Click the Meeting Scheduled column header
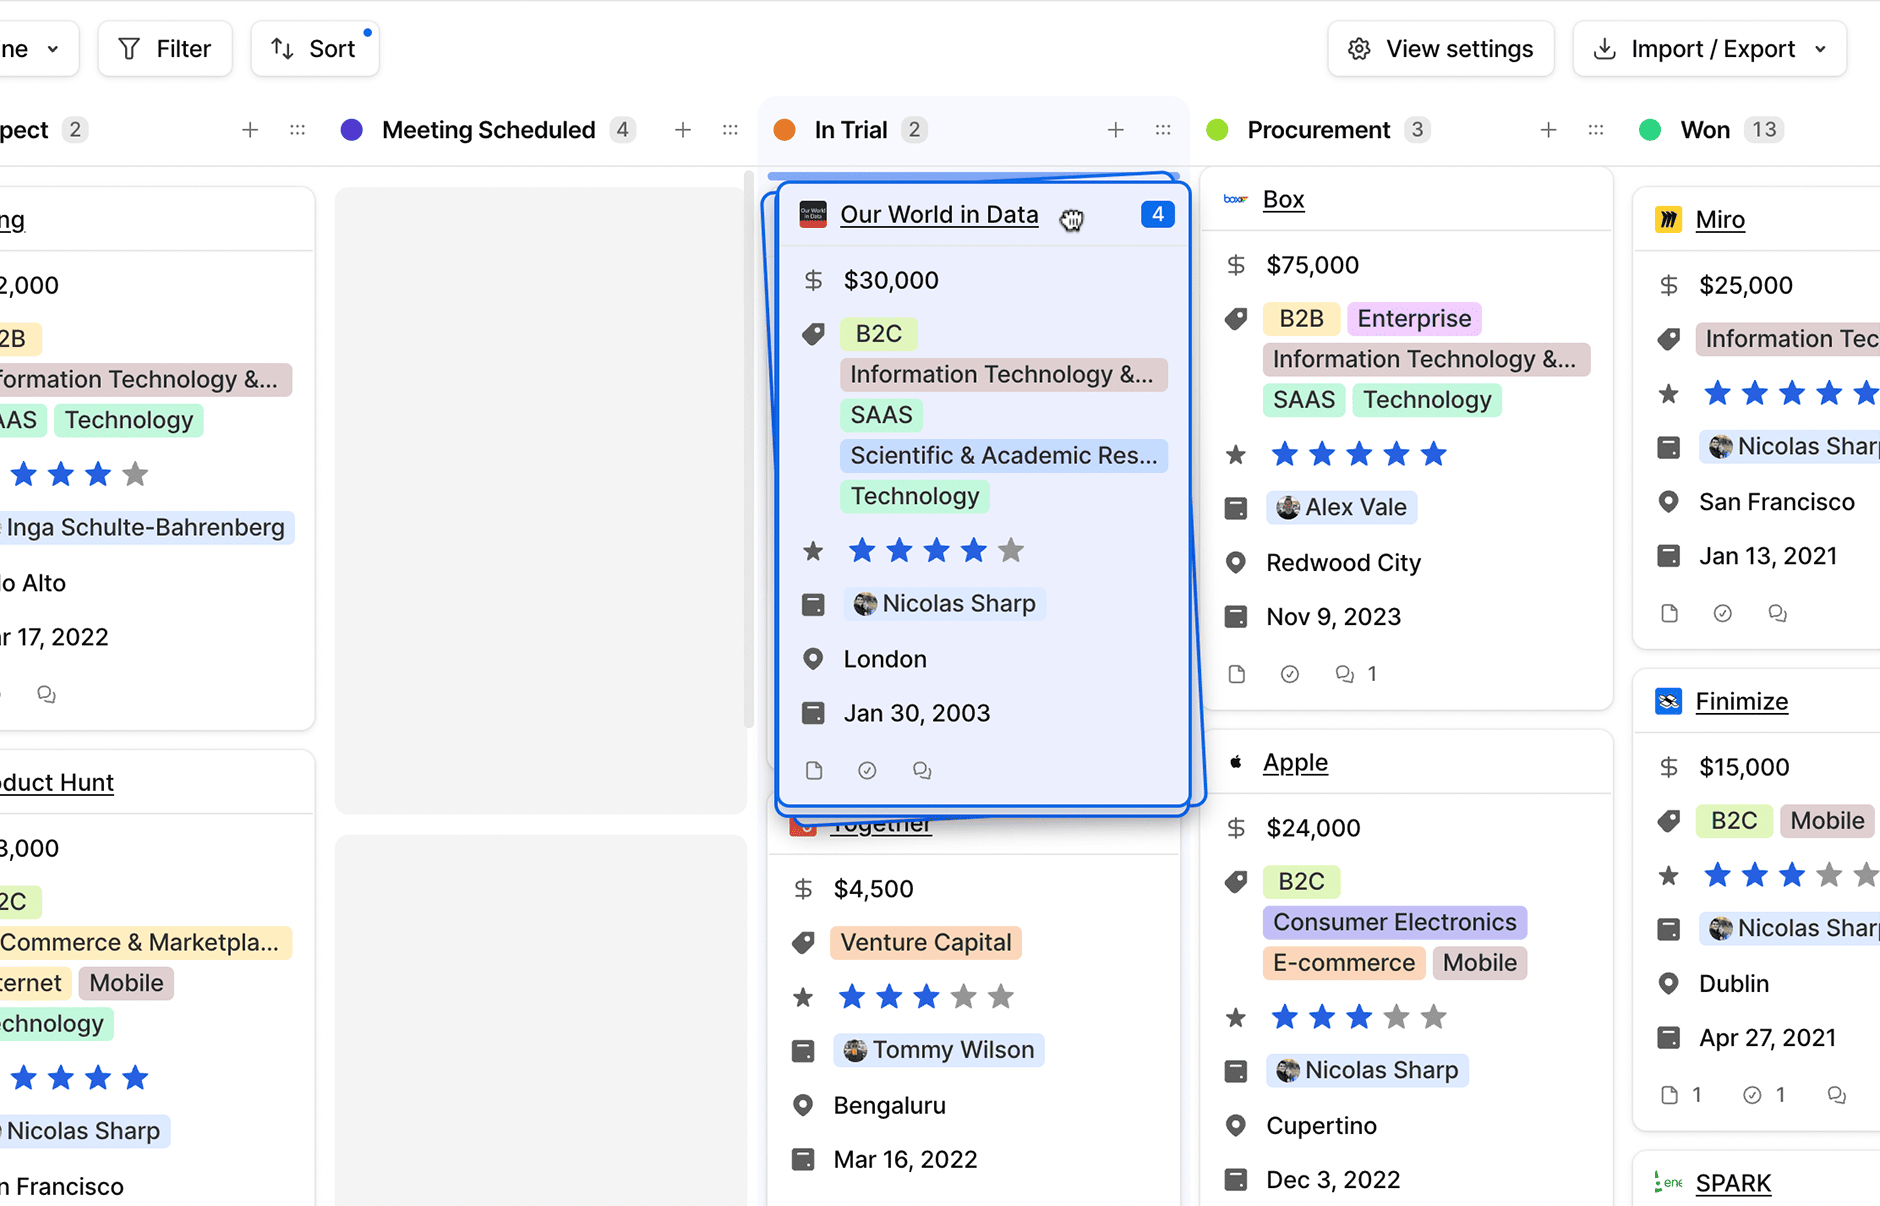The height and width of the screenshot is (1206, 1880). (x=488, y=130)
